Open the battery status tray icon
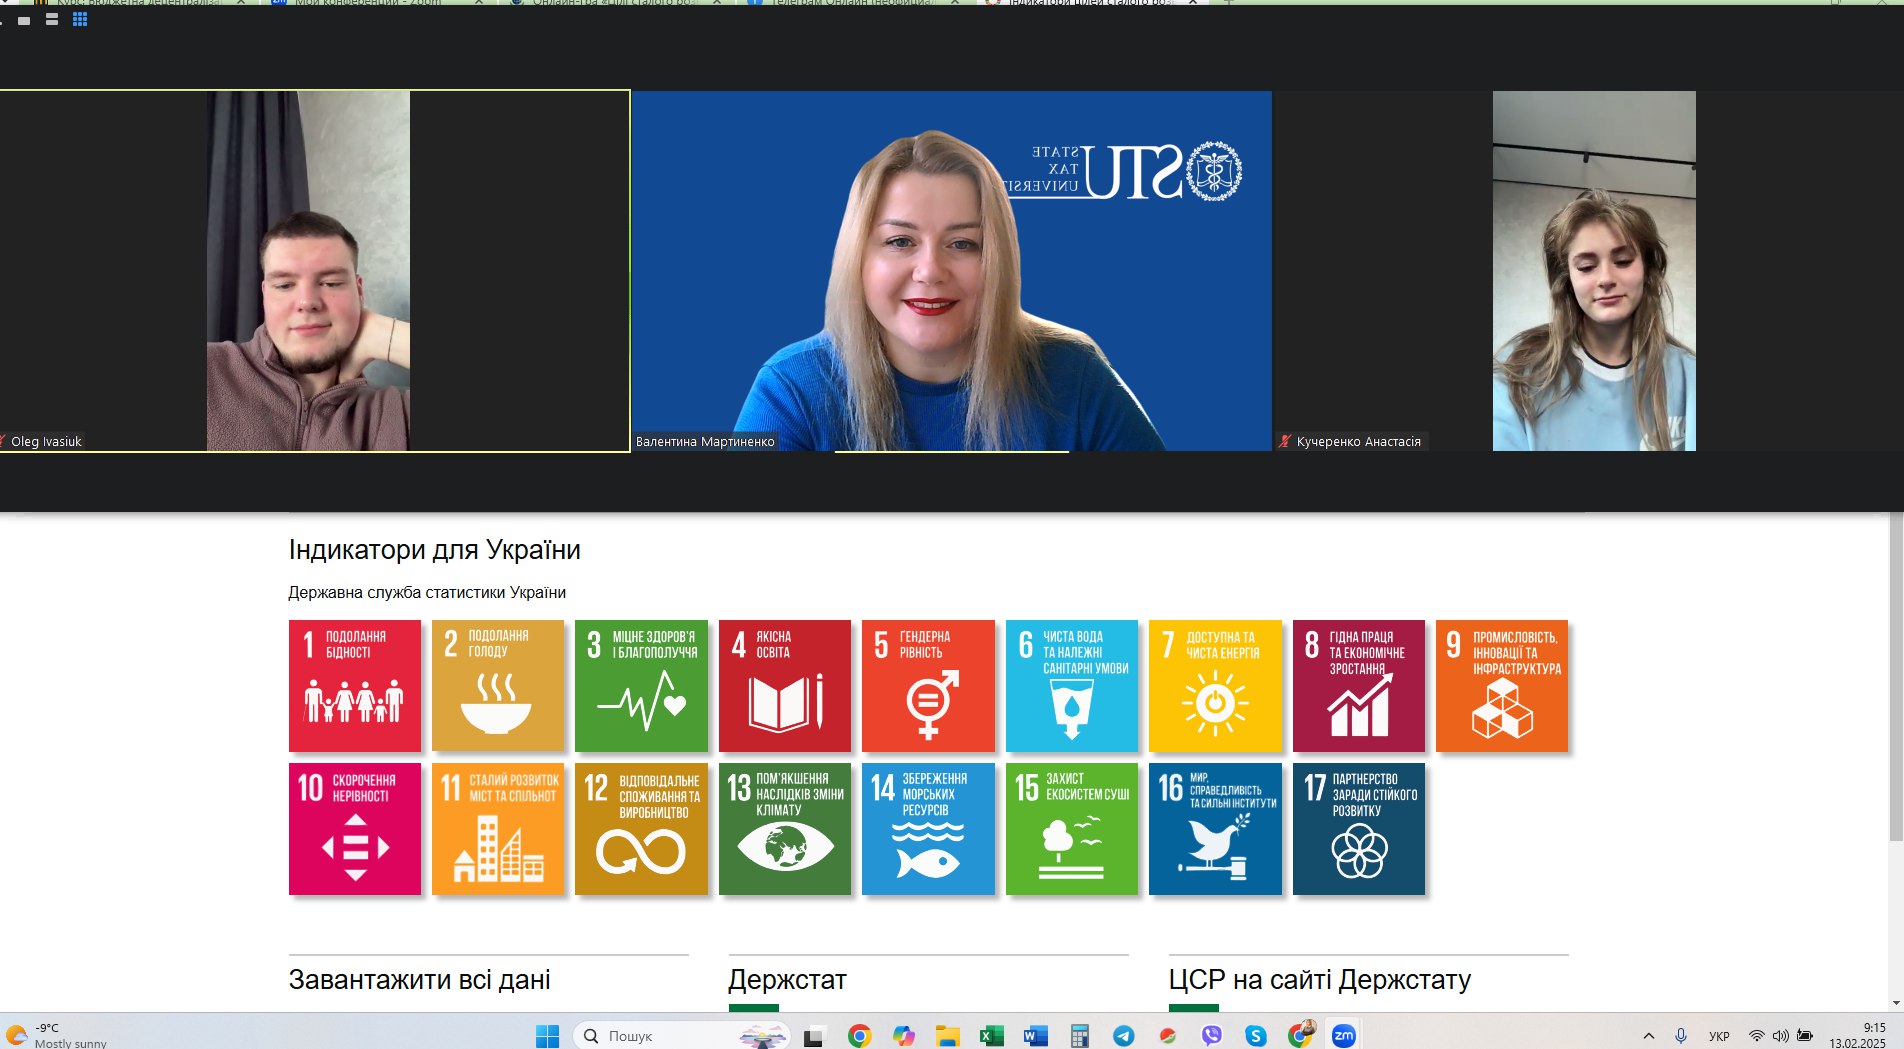The image size is (1904, 1049). pyautogui.click(x=1805, y=1036)
